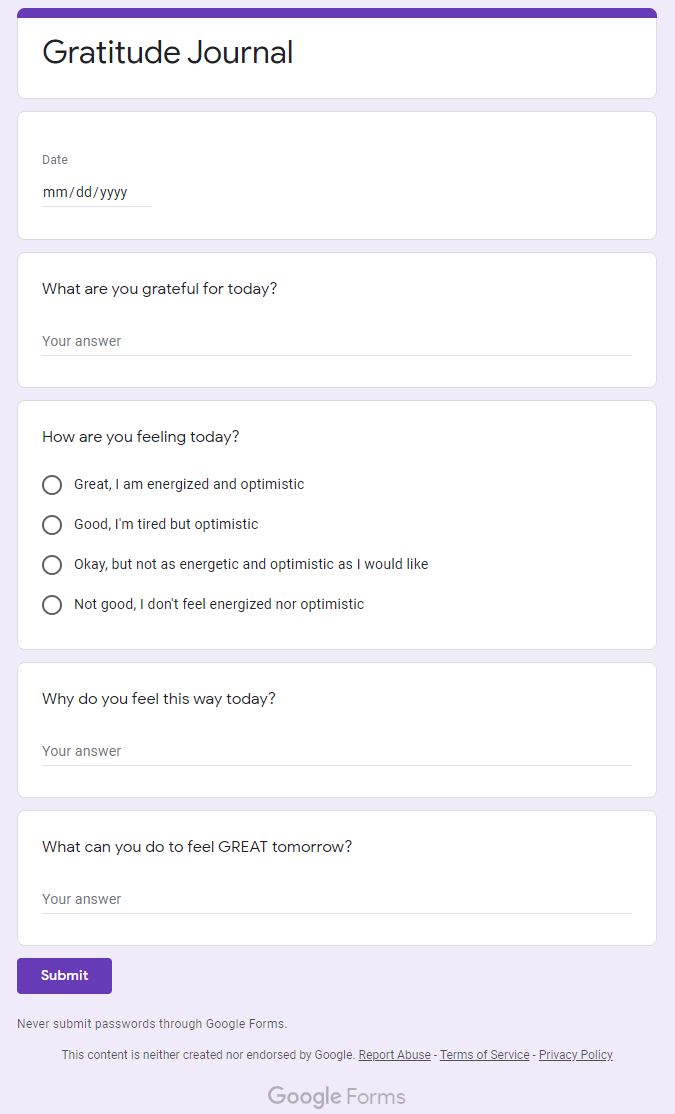Pick the 'Okay, but not as energetic' radio option

(x=52, y=565)
